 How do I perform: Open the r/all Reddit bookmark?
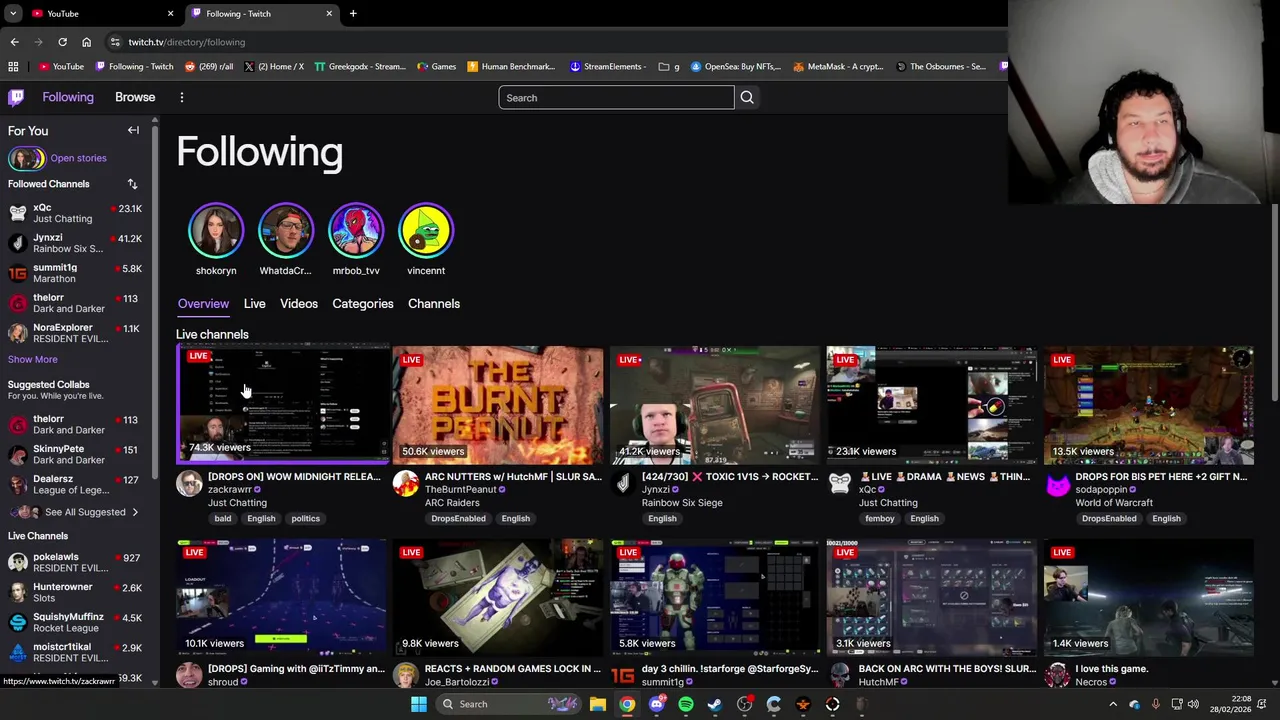coord(209,67)
